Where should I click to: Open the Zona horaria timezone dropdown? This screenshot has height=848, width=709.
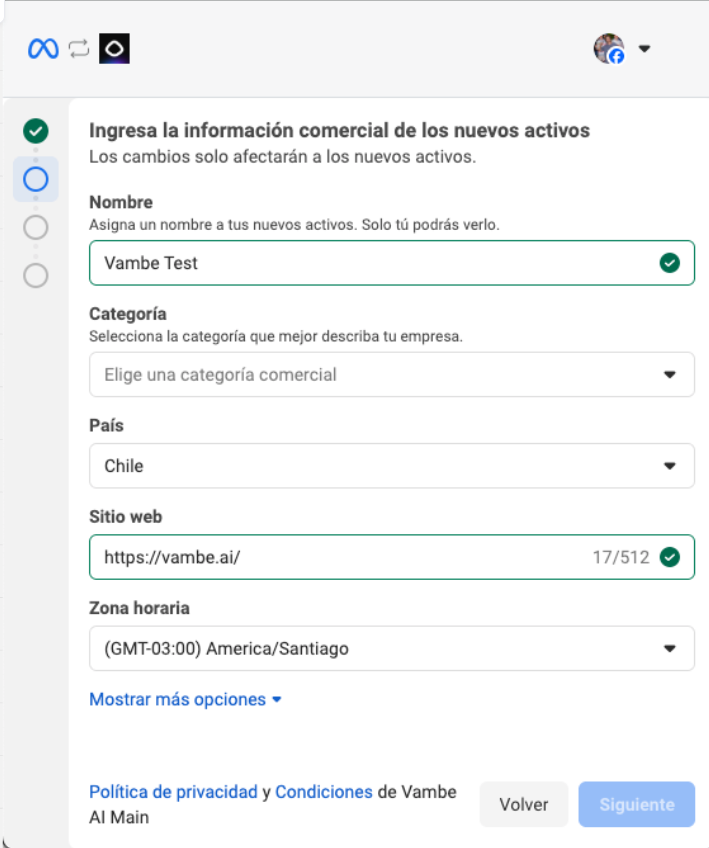coord(391,649)
